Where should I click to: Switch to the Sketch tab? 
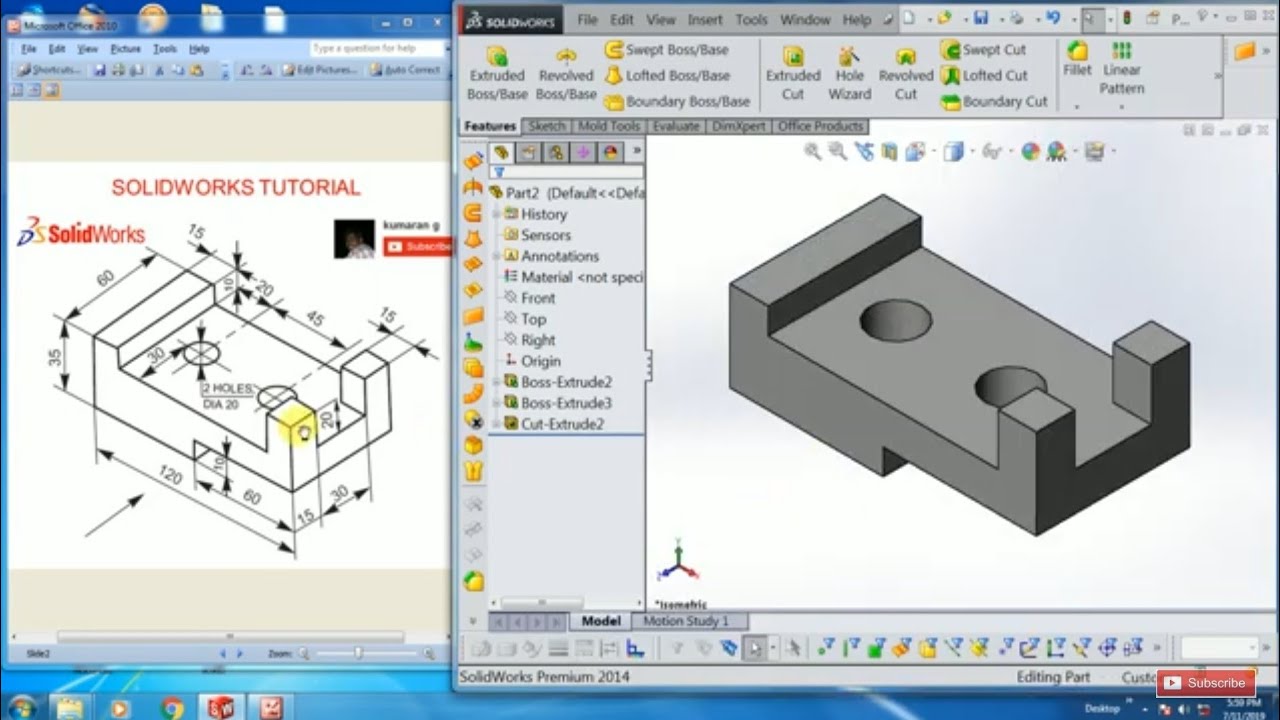click(x=546, y=127)
